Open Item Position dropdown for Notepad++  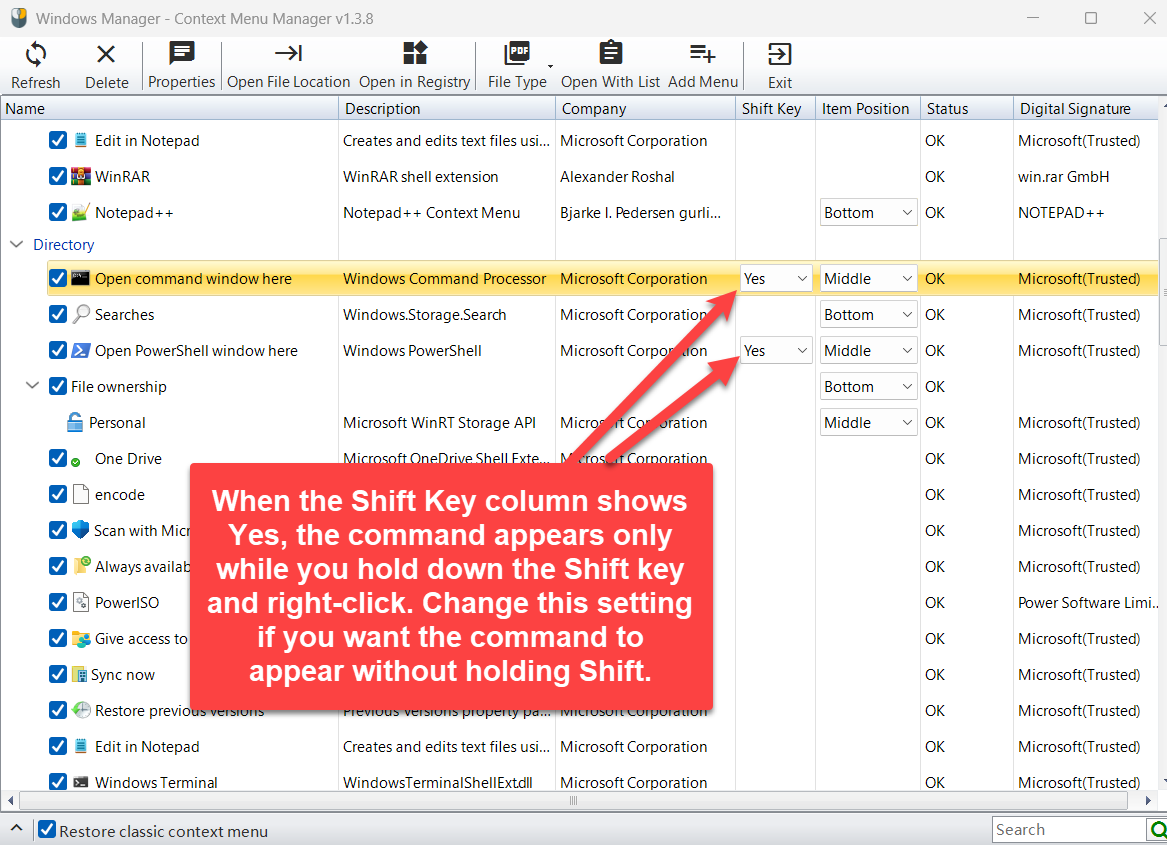pos(869,213)
